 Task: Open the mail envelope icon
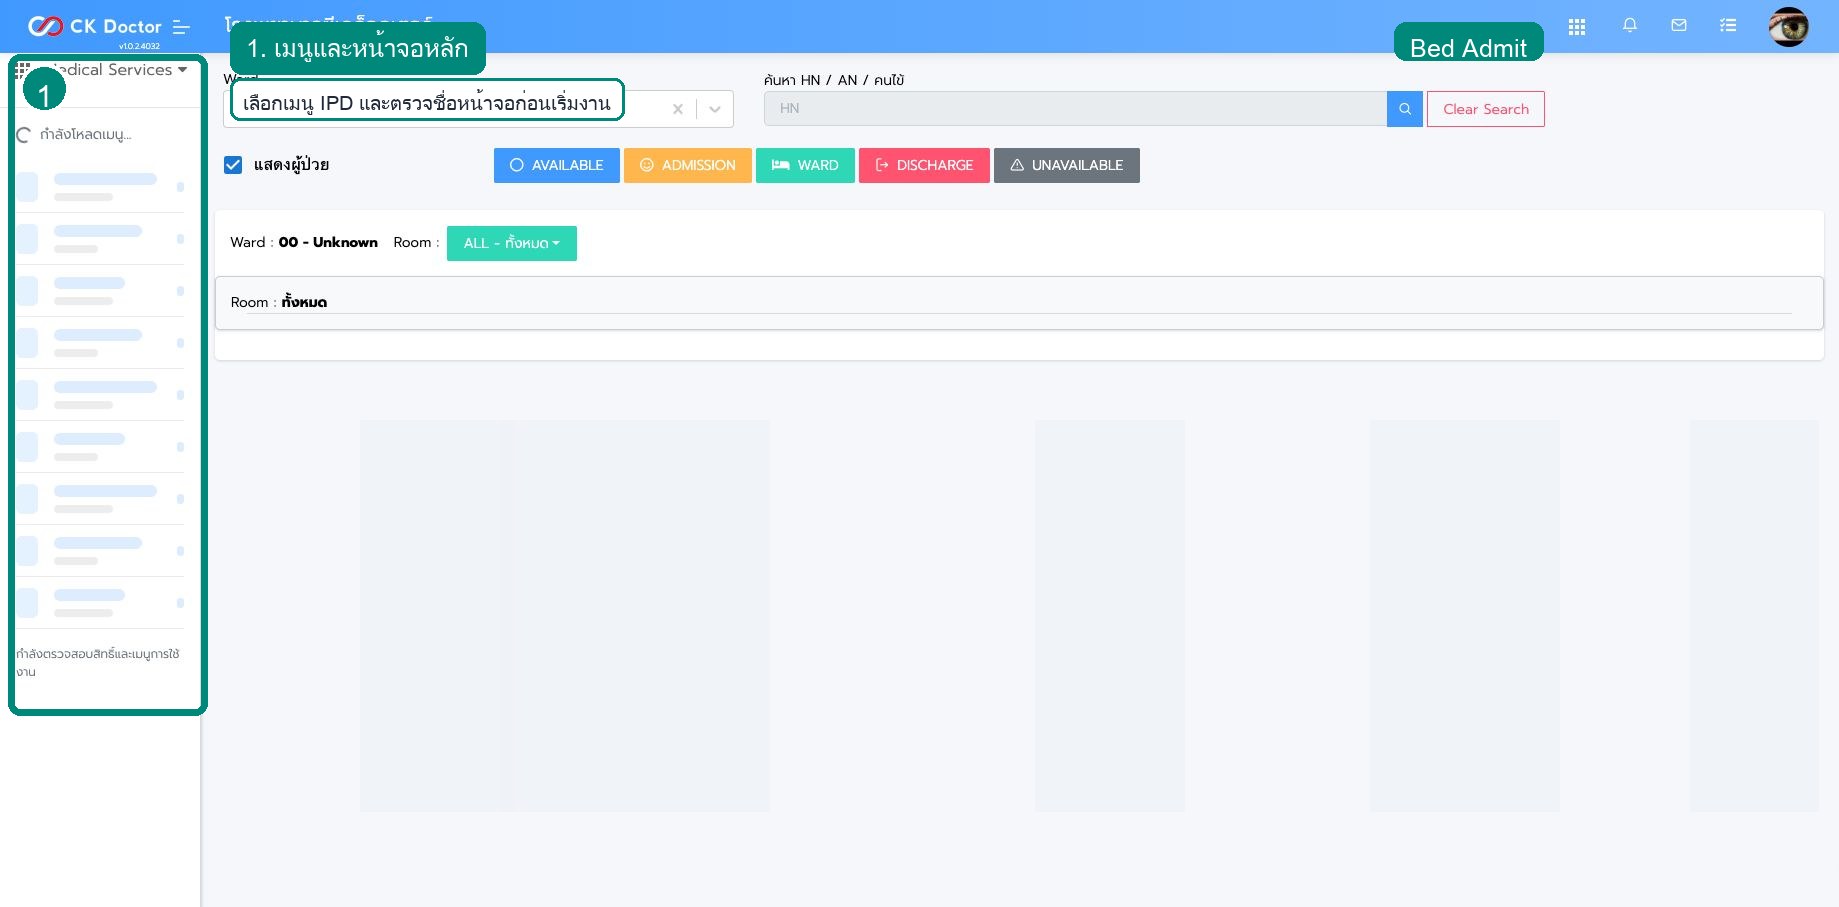(1679, 26)
